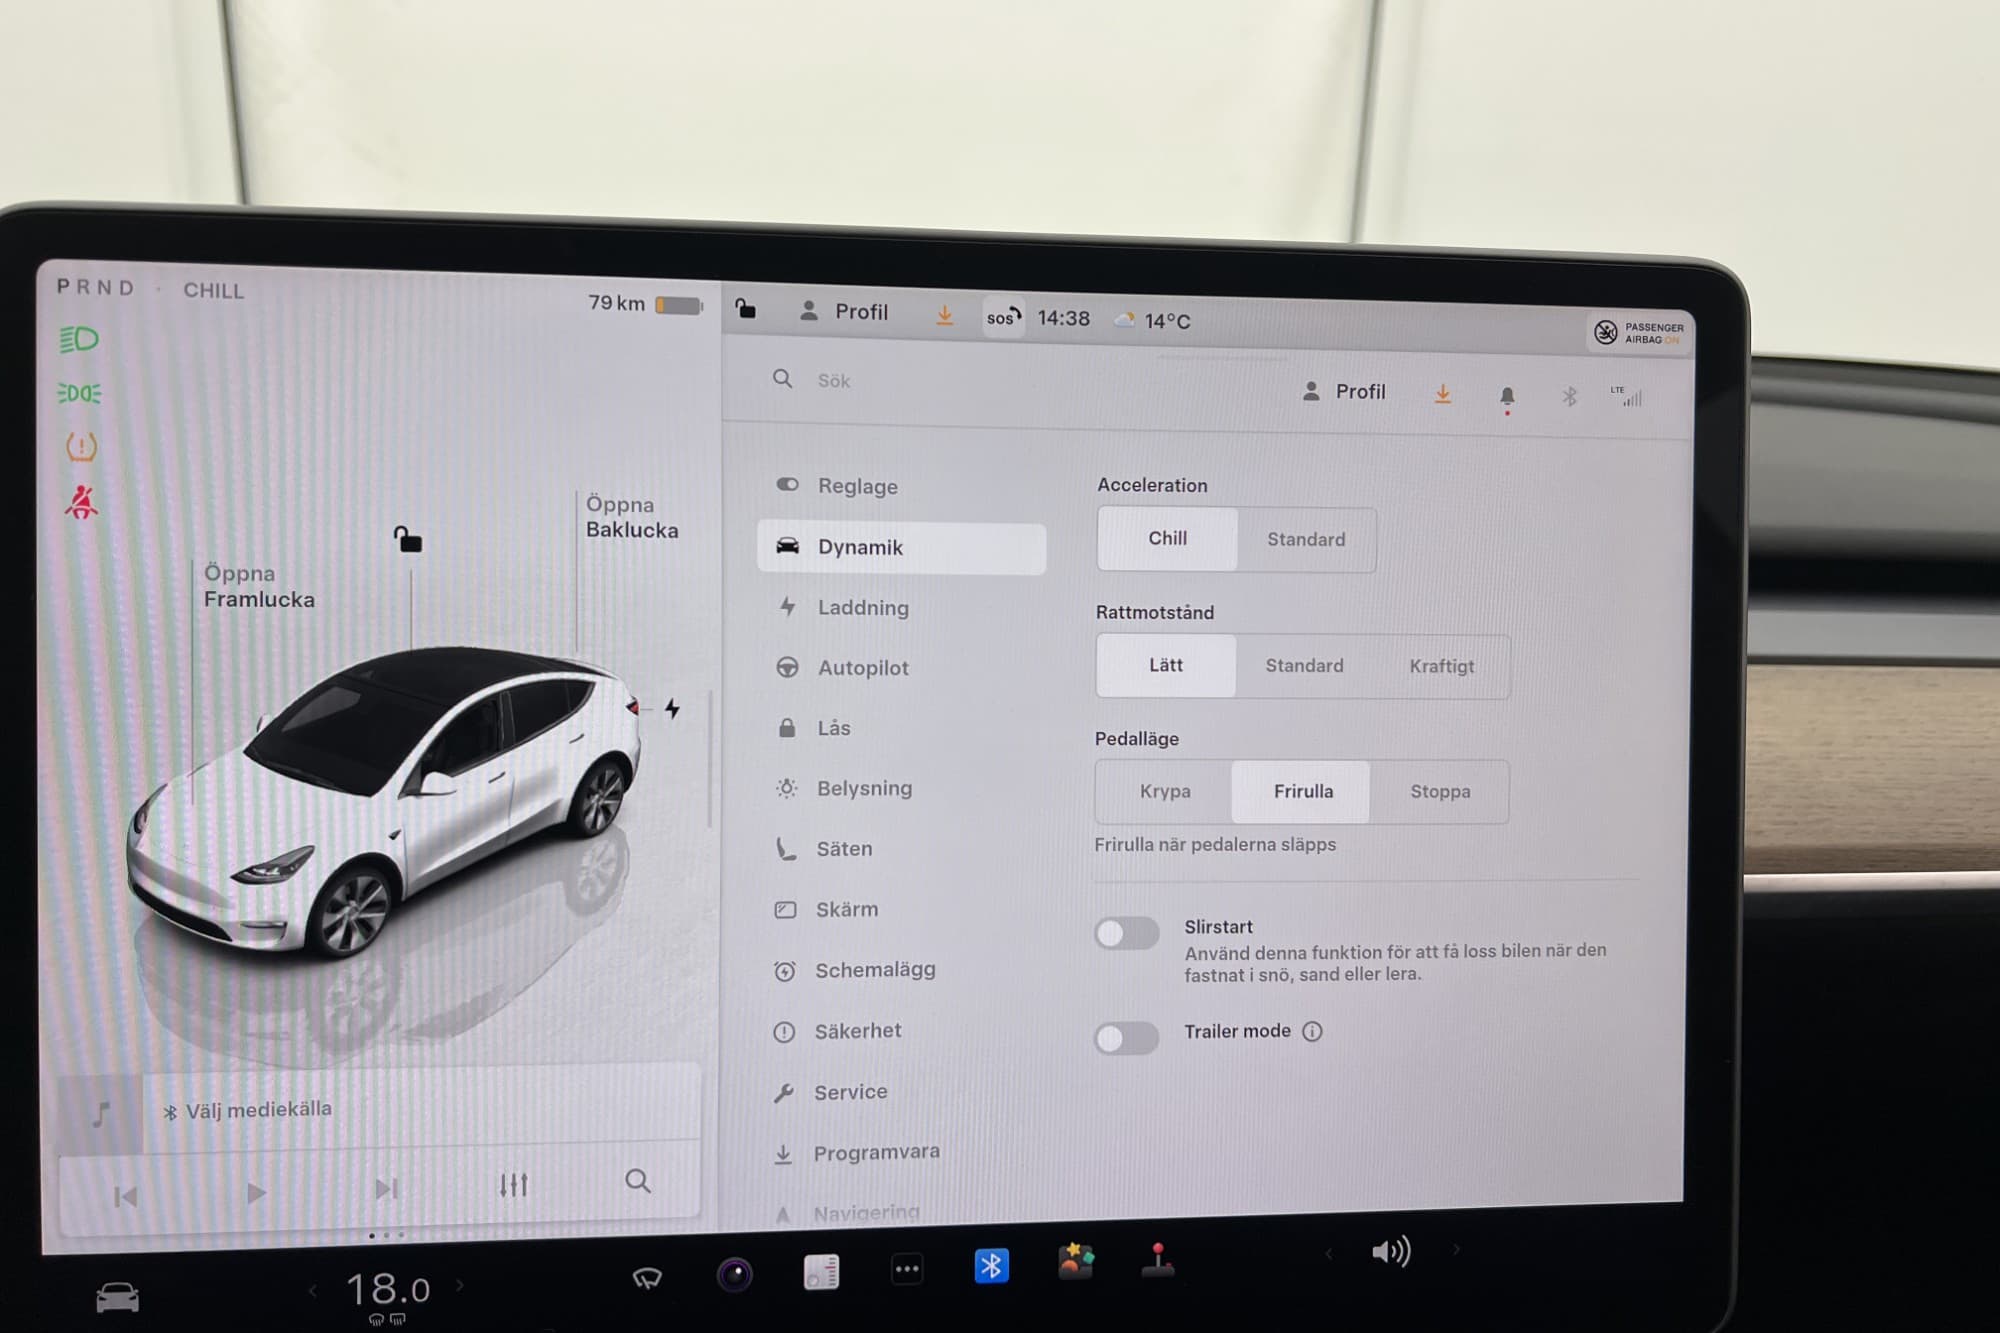Tap the notification bell icon
The height and width of the screenshot is (1333, 2000).
(x=1507, y=396)
